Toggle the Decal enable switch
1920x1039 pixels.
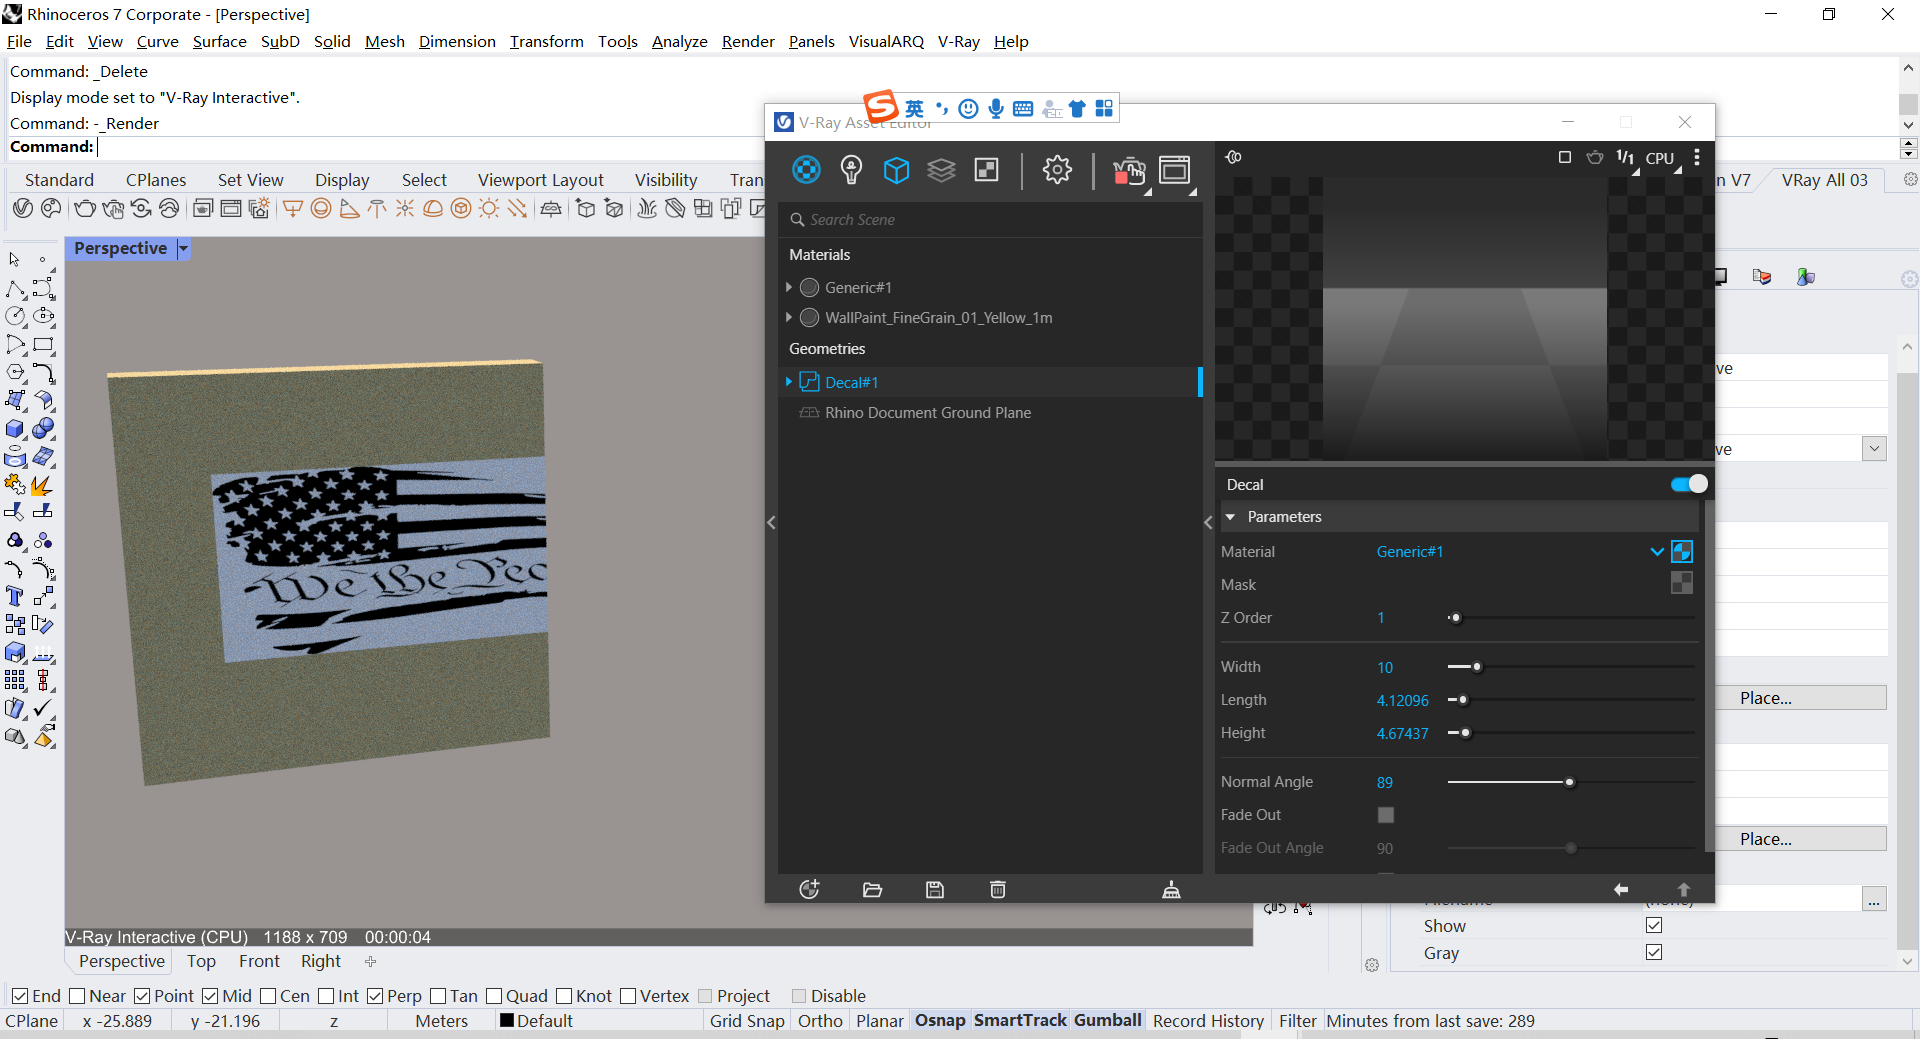1689,484
